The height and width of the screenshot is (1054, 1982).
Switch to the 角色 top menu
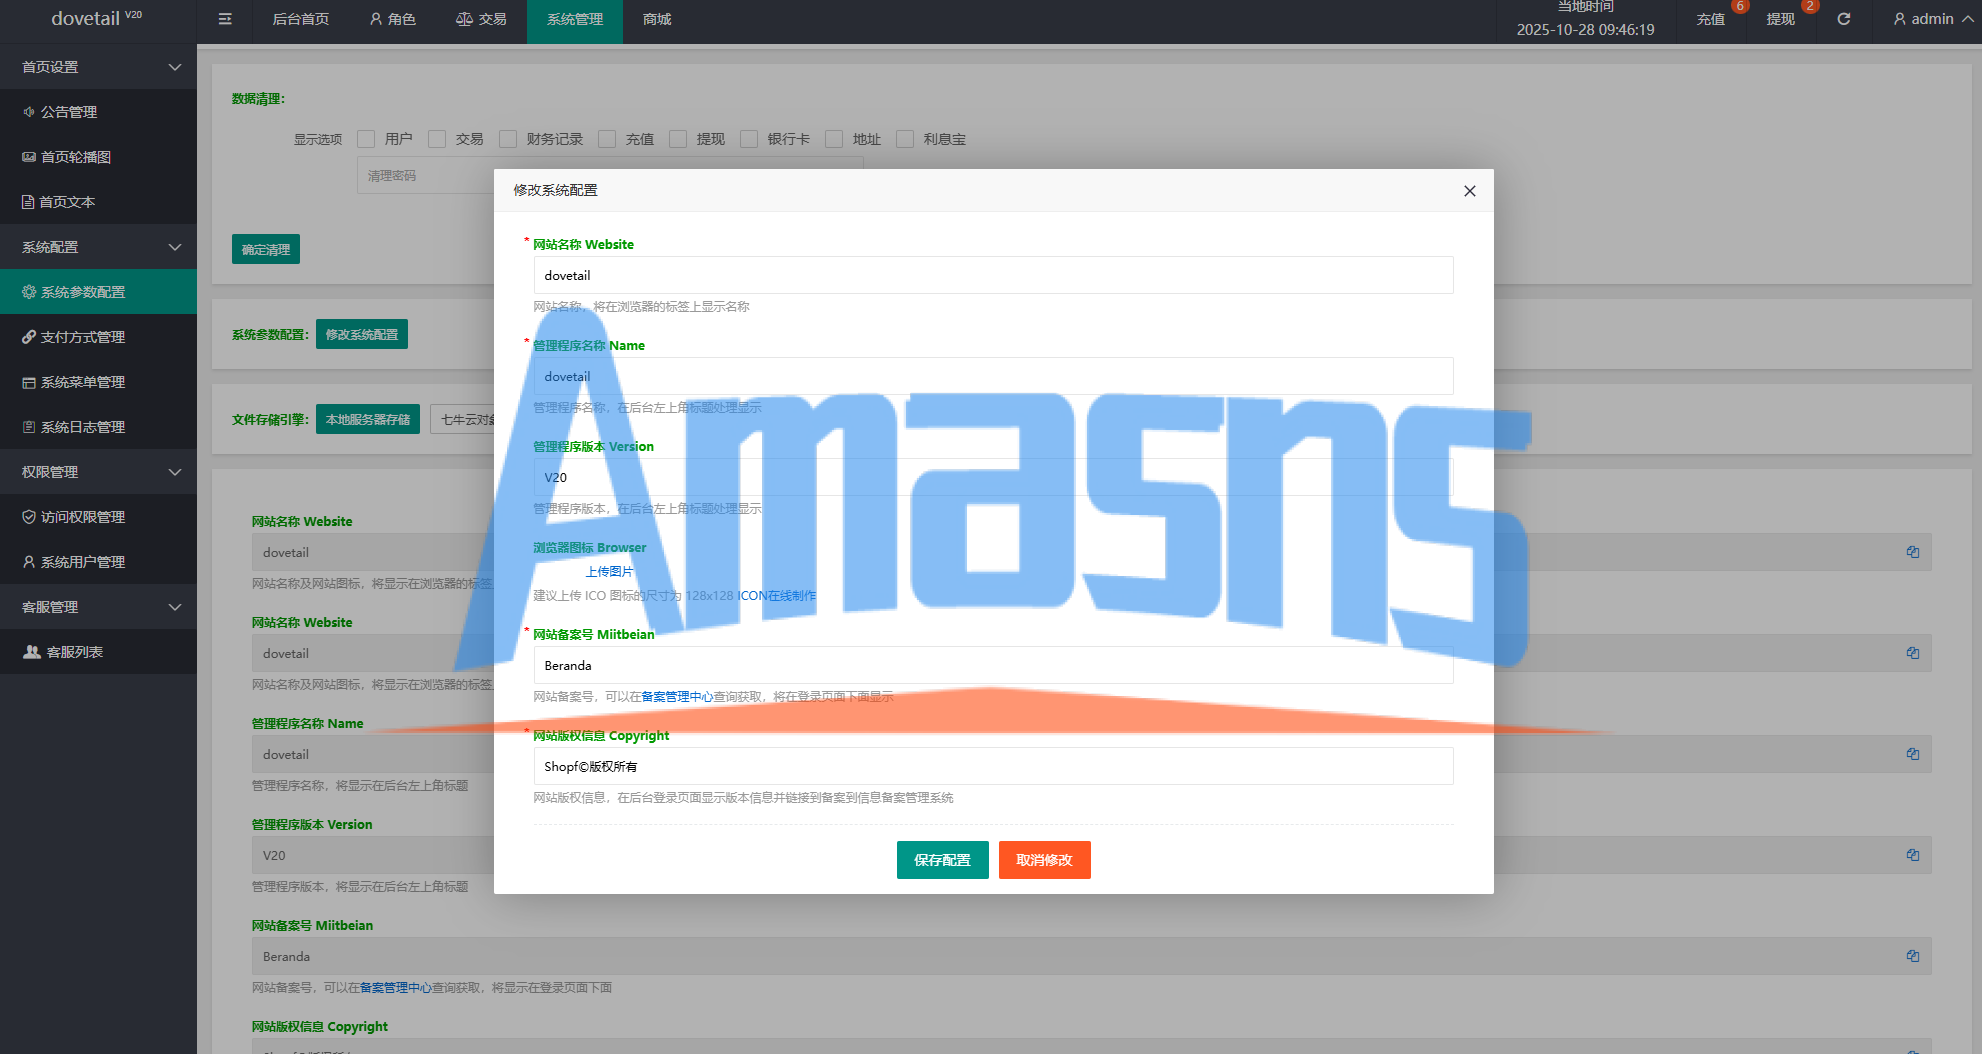pyautogui.click(x=393, y=19)
